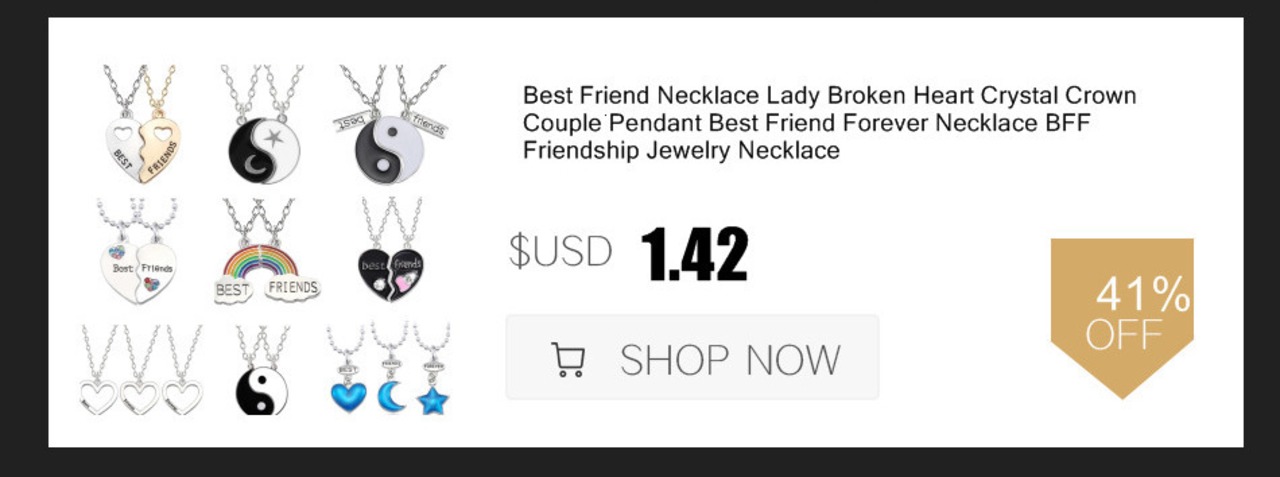Click the BEST cloud pendant
The width and height of the screenshot is (1280, 477).
233,291
